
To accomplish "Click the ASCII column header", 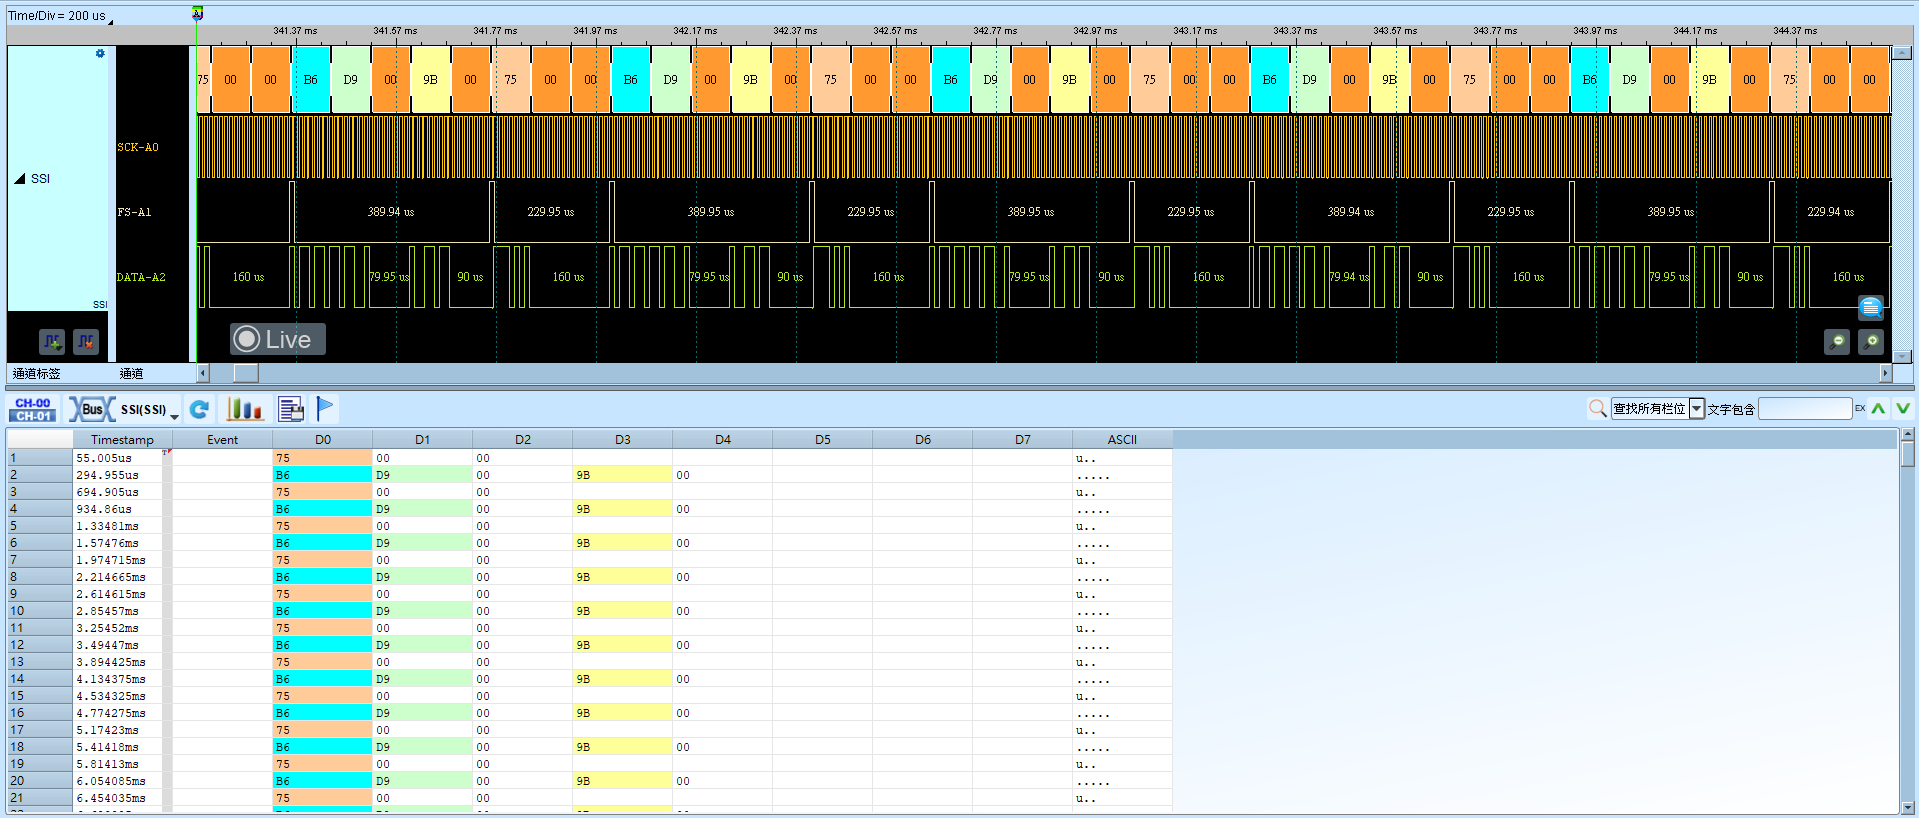I will coord(1122,440).
